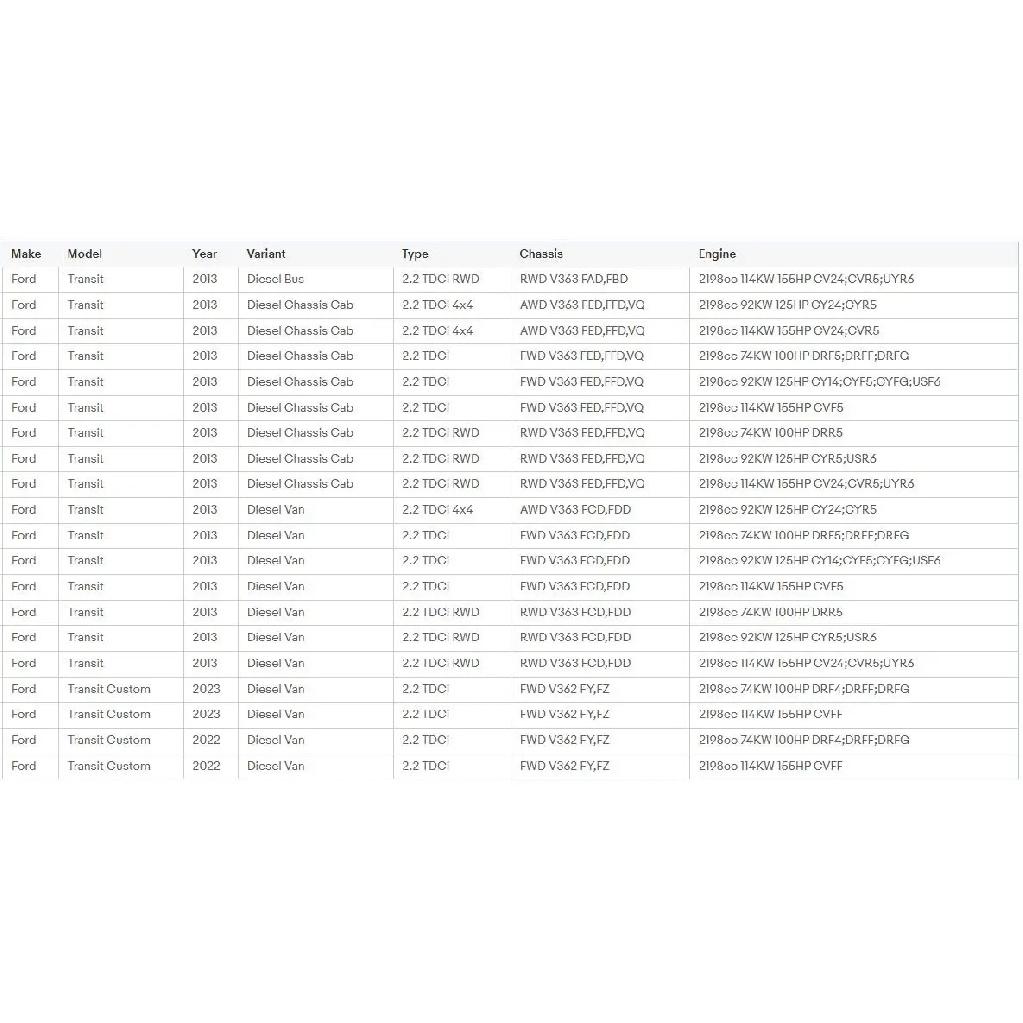Click the 'Make' column header
This screenshot has width=1023, height=1023.
click(x=26, y=254)
